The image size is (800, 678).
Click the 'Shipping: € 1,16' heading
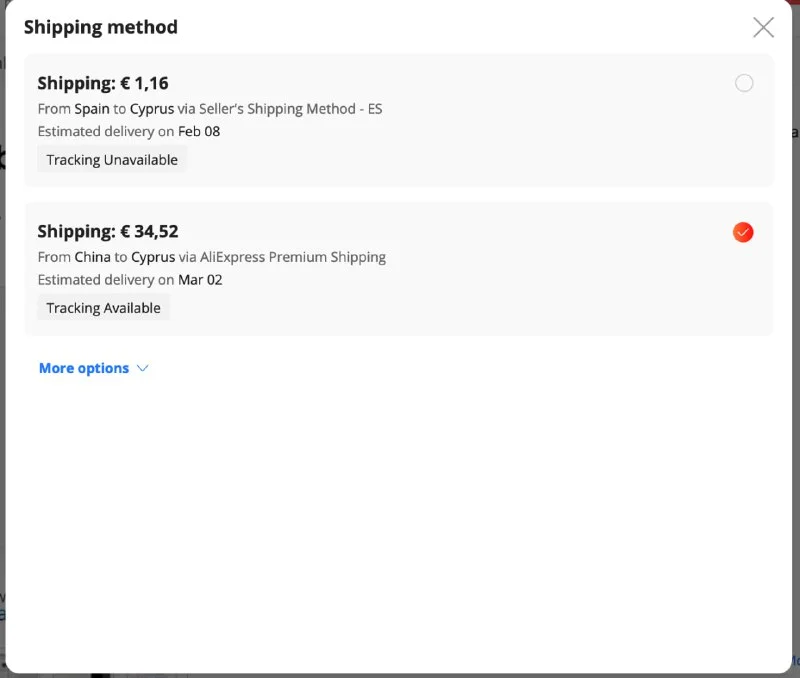102,83
